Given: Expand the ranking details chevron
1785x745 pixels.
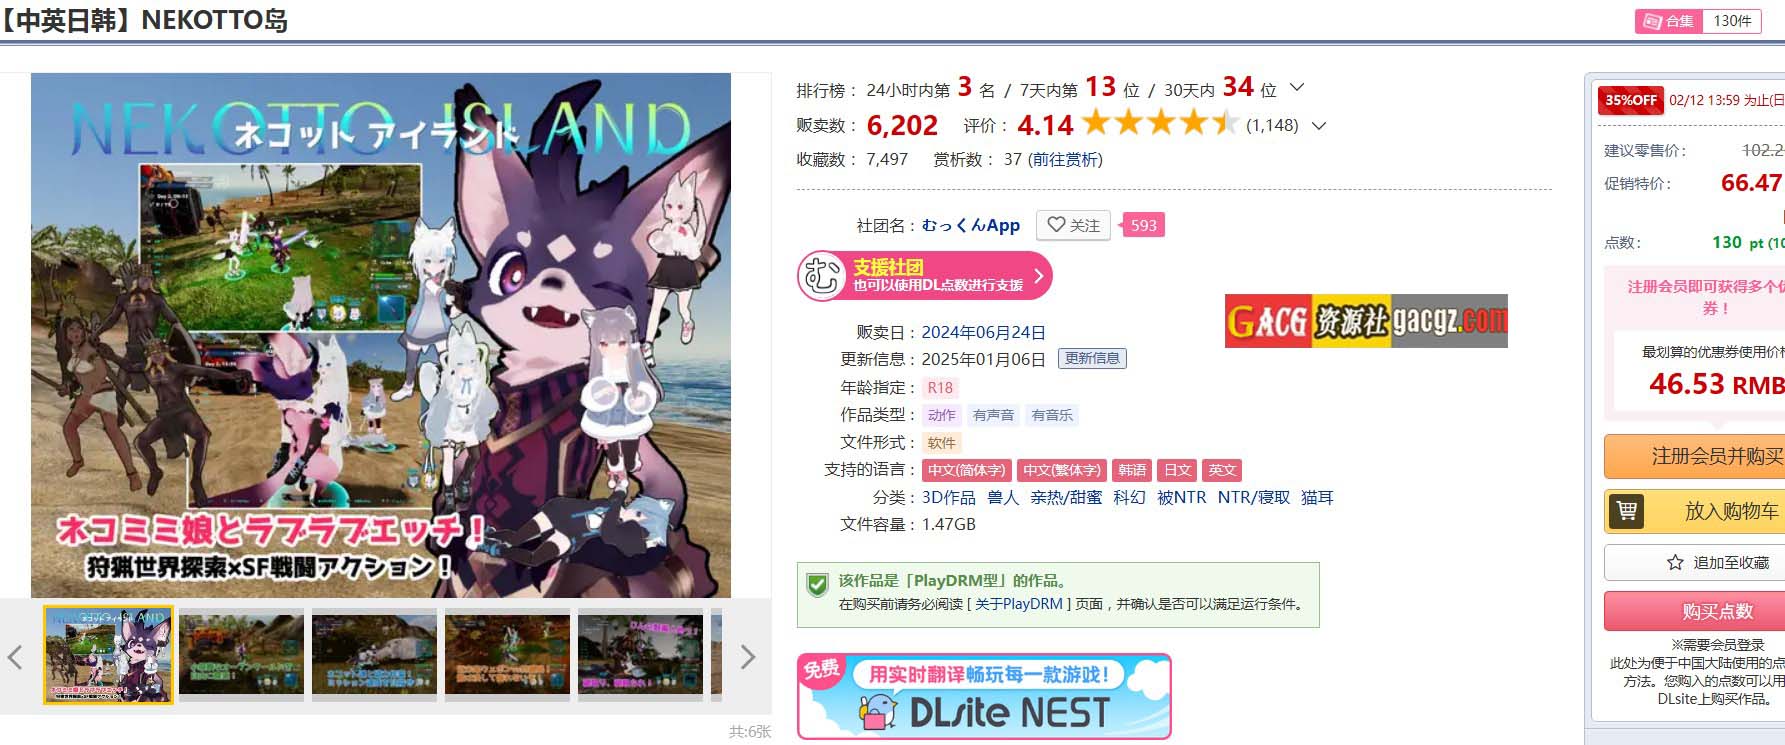Looking at the screenshot, I should click(x=1297, y=88).
